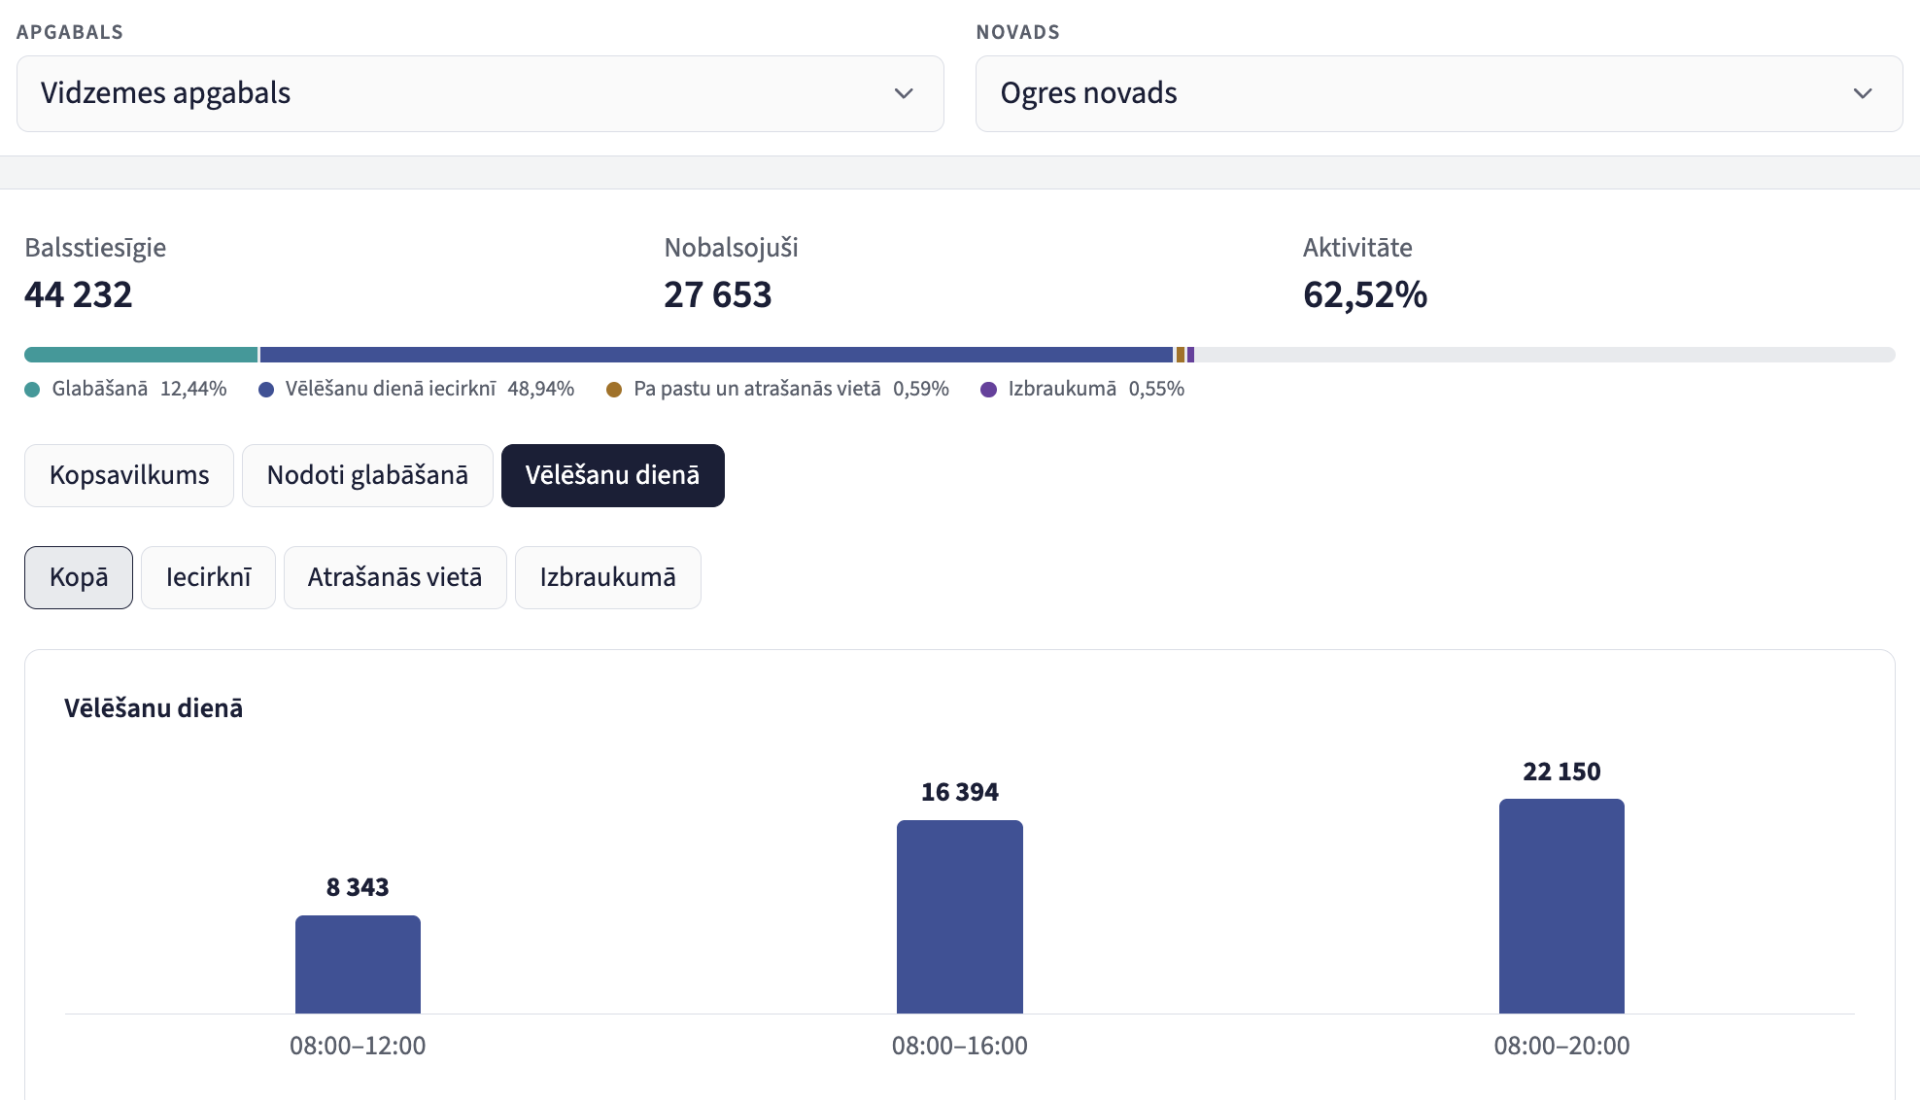Image resolution: width=1920 pixels, height=1100 pixels.
Task: Open the Apgabals dropdown showing Vidzemes apgabals
Action: pos(480,94)
